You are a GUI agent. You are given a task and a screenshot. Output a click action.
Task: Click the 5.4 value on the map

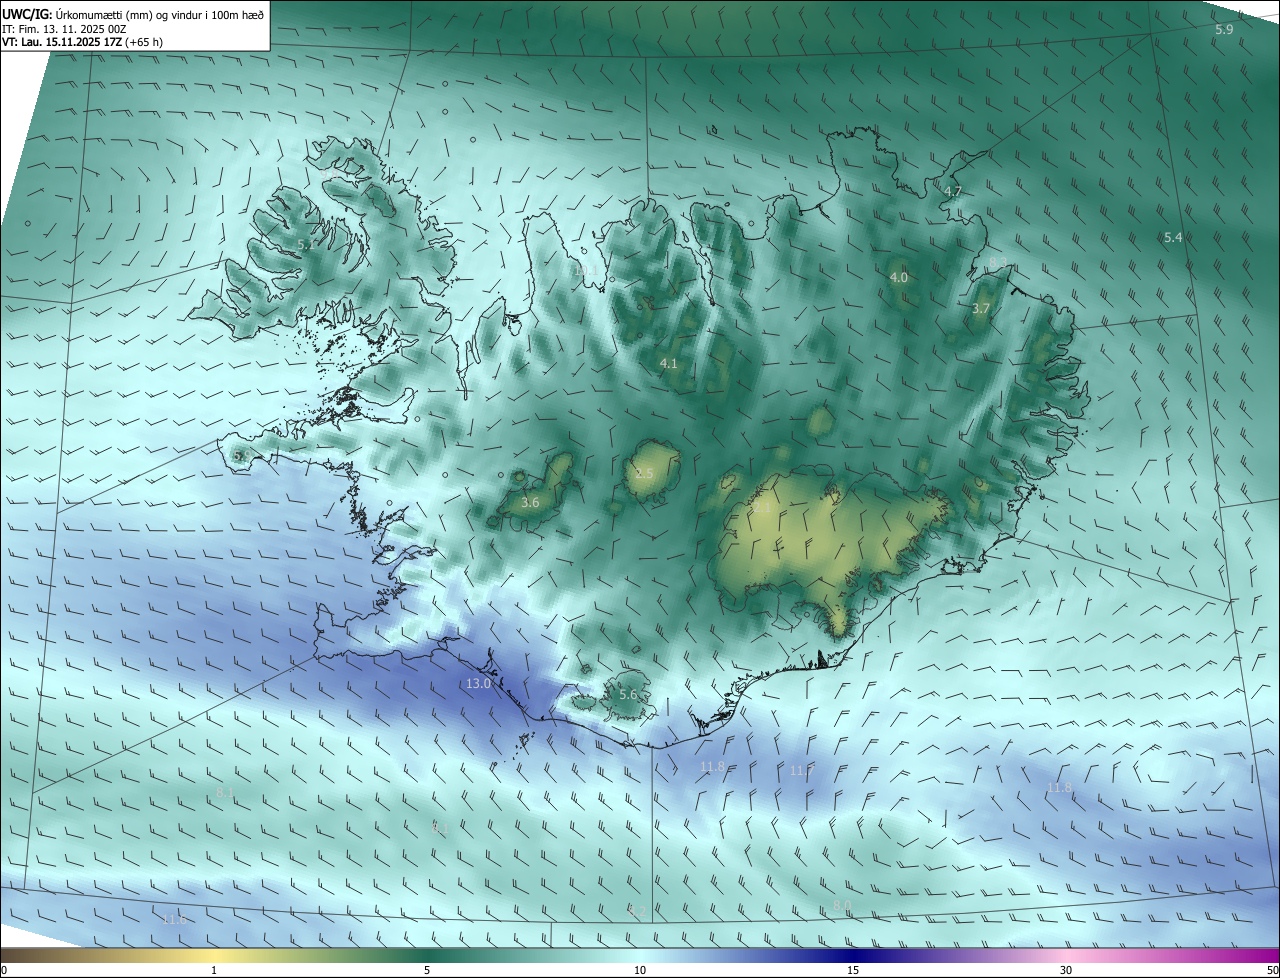tap(1173, 237)
